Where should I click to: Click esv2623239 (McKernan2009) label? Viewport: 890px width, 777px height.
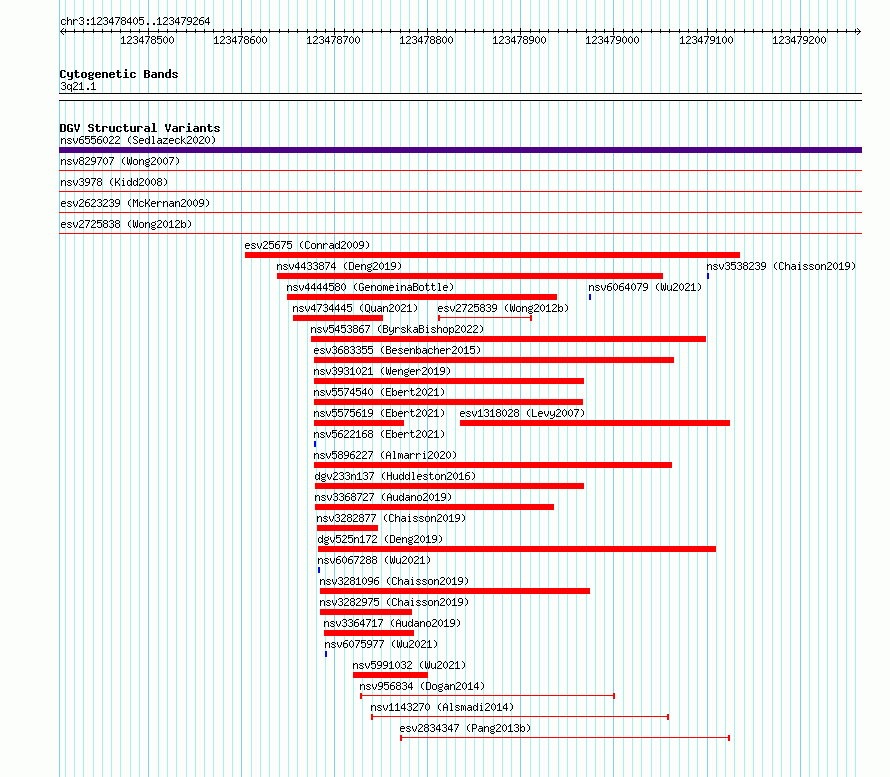(x=135, y=203)
